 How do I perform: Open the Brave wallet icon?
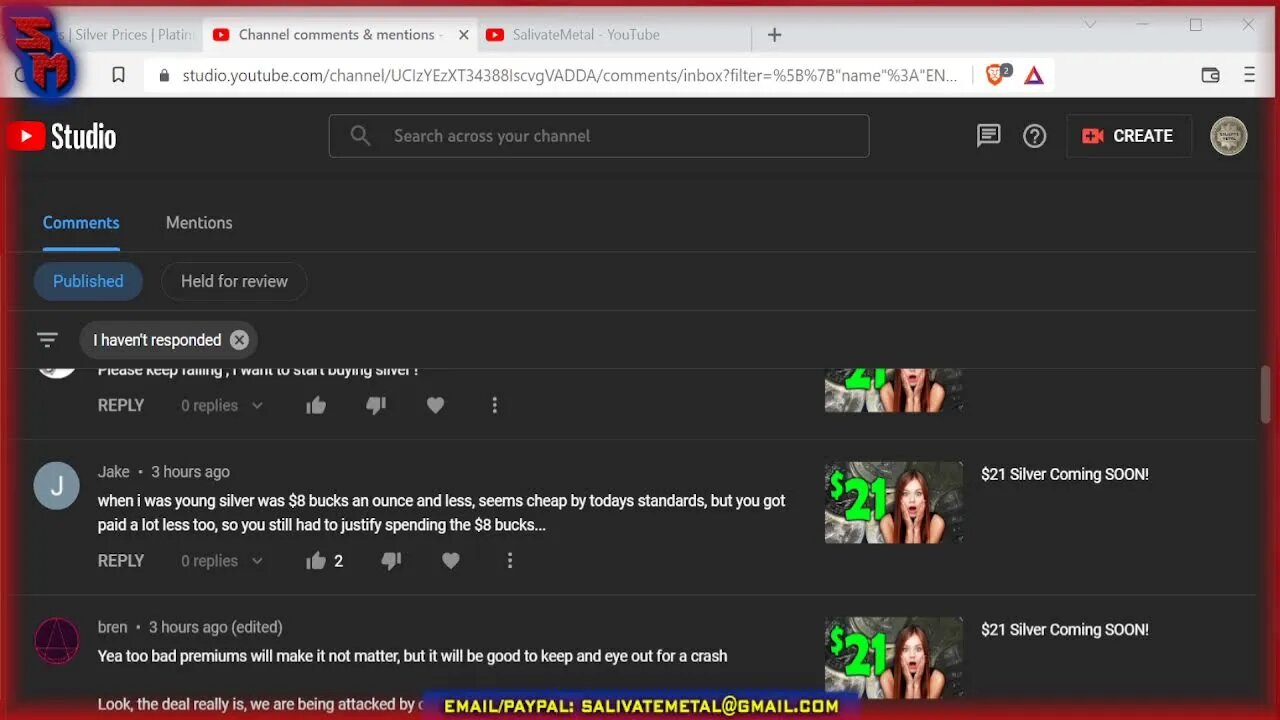click(x=1210, y=75)
